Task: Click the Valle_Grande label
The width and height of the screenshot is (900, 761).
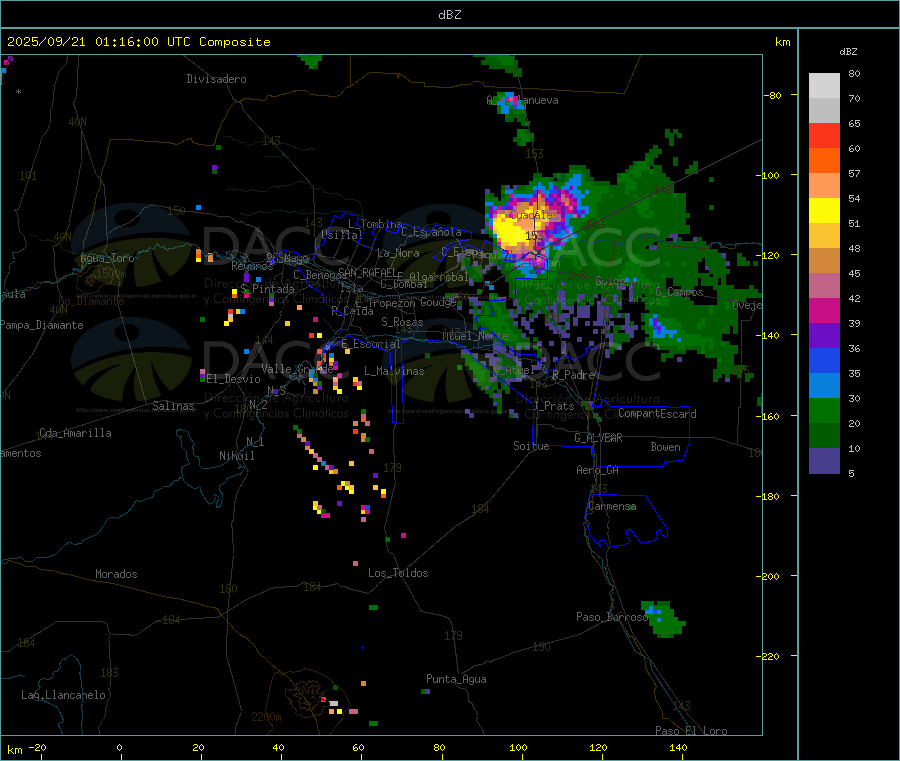Action: (297, 368)
